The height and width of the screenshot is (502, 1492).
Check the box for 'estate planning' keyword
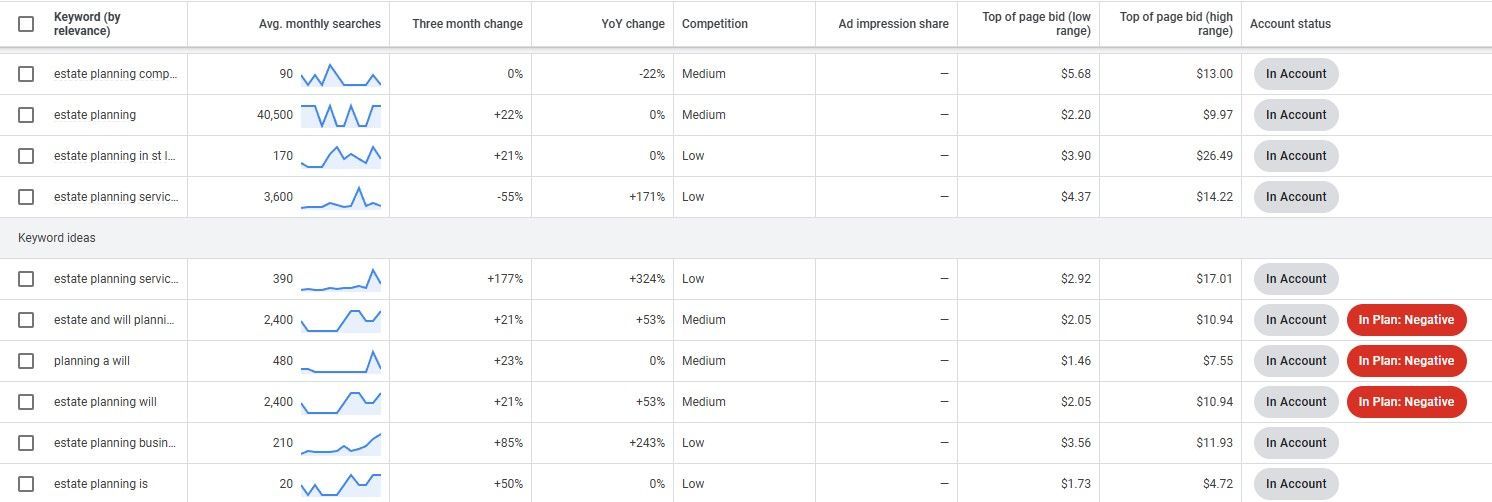[x=26, y=115]
